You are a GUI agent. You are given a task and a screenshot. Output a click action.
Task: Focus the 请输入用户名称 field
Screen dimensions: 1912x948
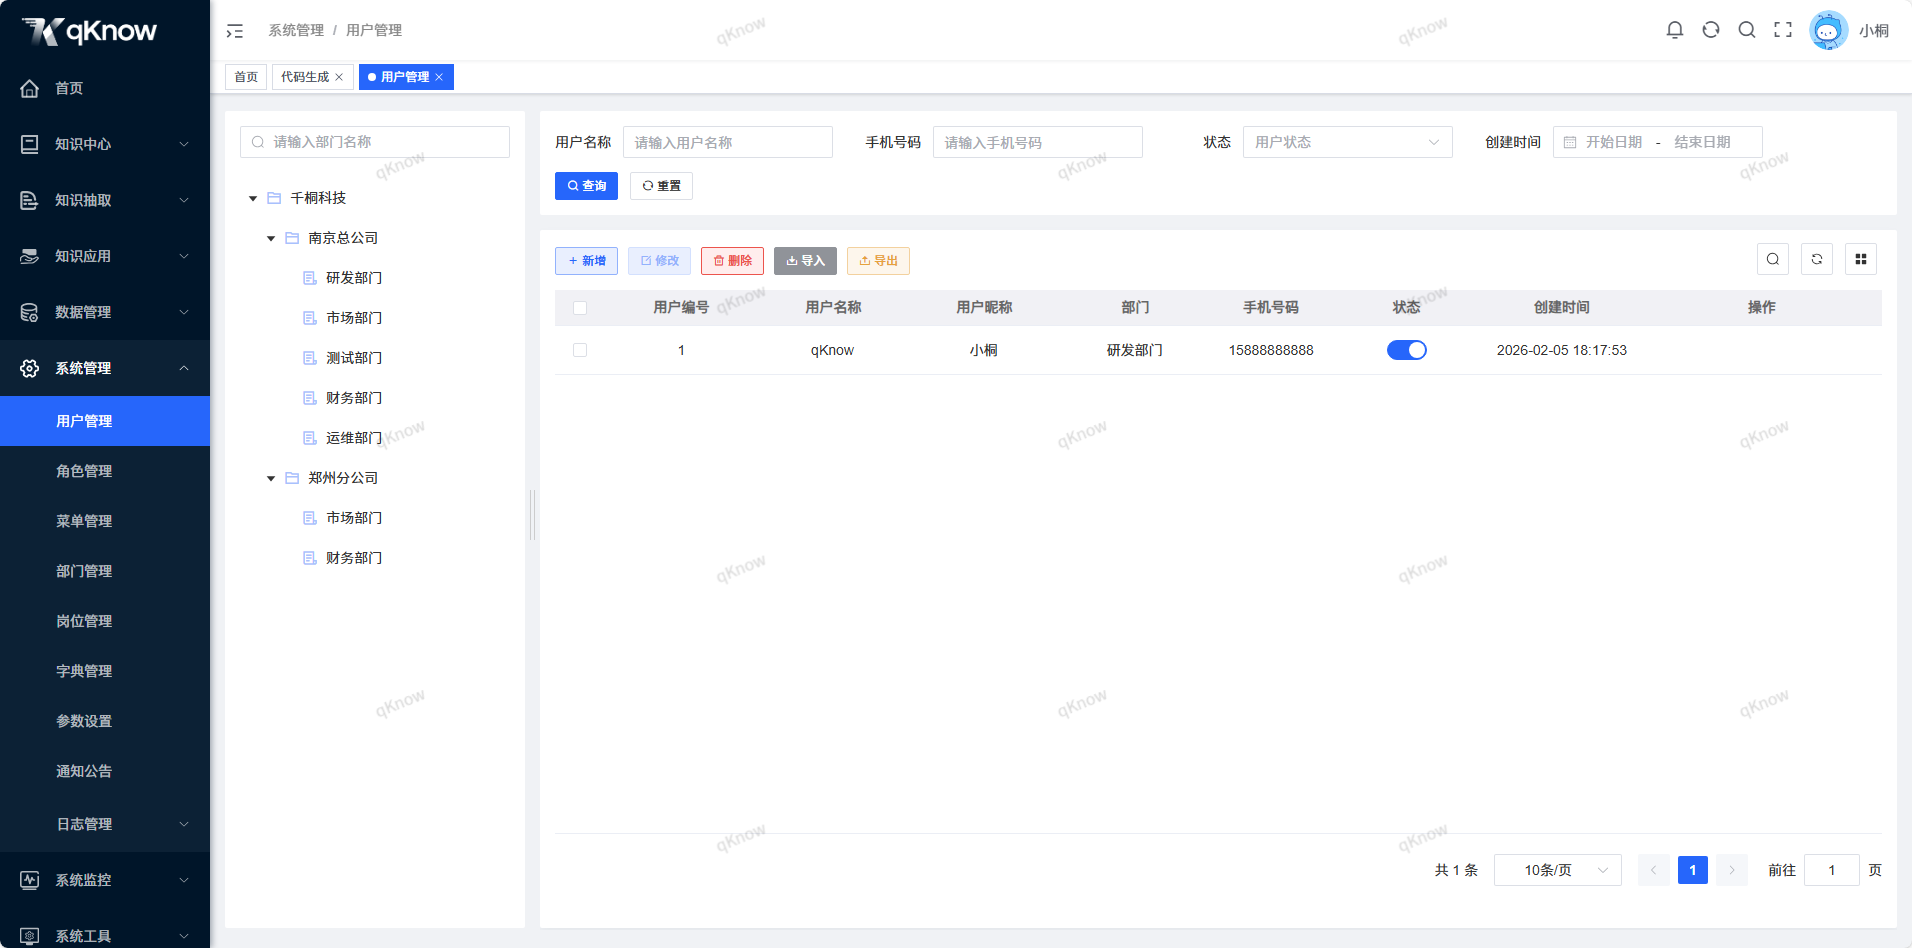[728, 142]
